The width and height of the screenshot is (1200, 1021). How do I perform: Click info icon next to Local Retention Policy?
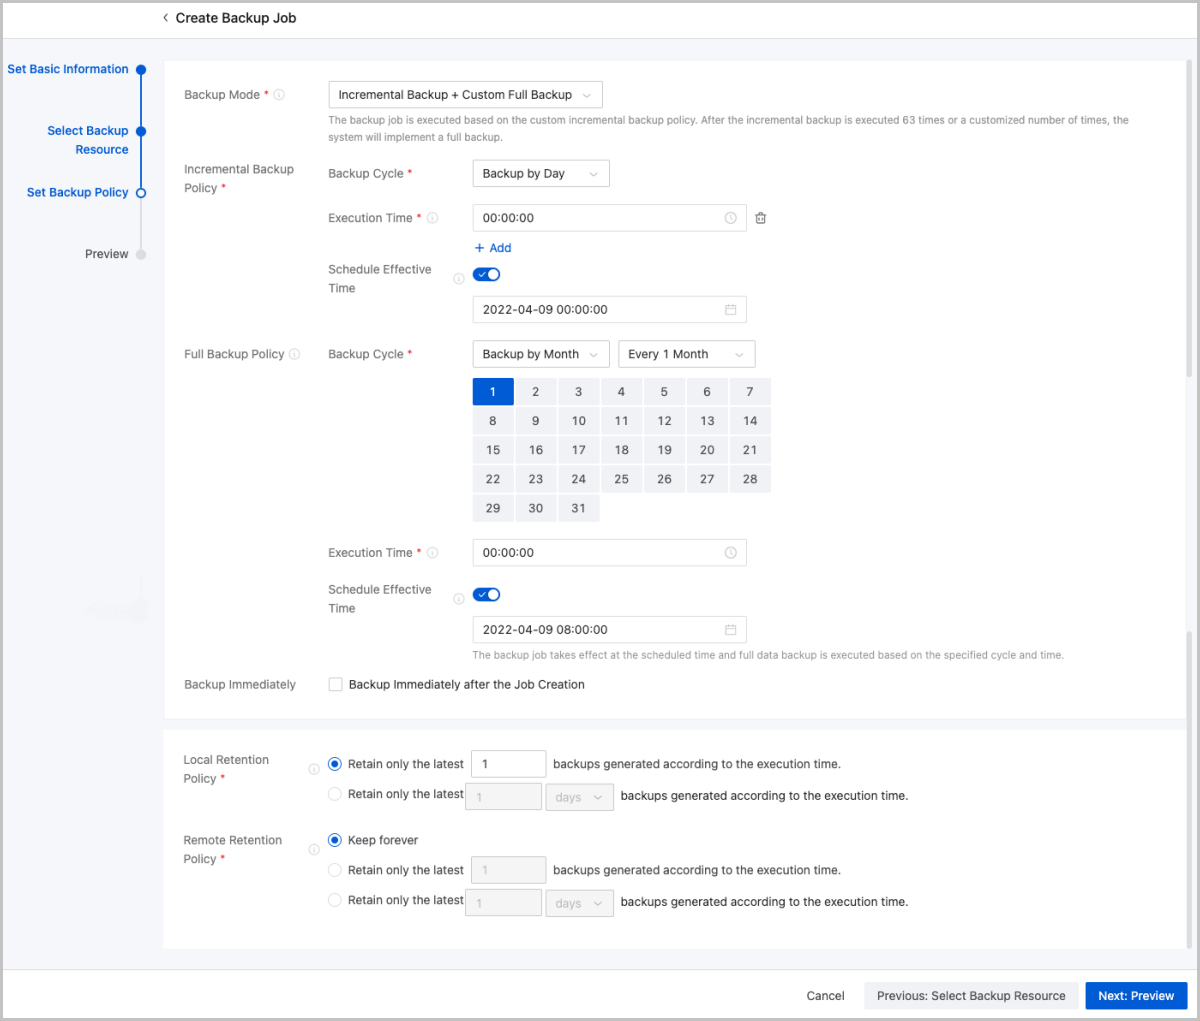[314, 769]
